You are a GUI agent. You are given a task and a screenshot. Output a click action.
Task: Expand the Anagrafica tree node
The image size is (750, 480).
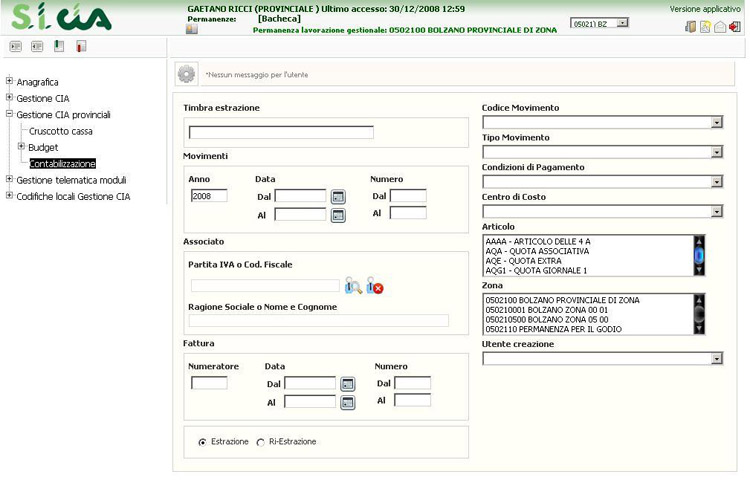(x=9, y=81)
